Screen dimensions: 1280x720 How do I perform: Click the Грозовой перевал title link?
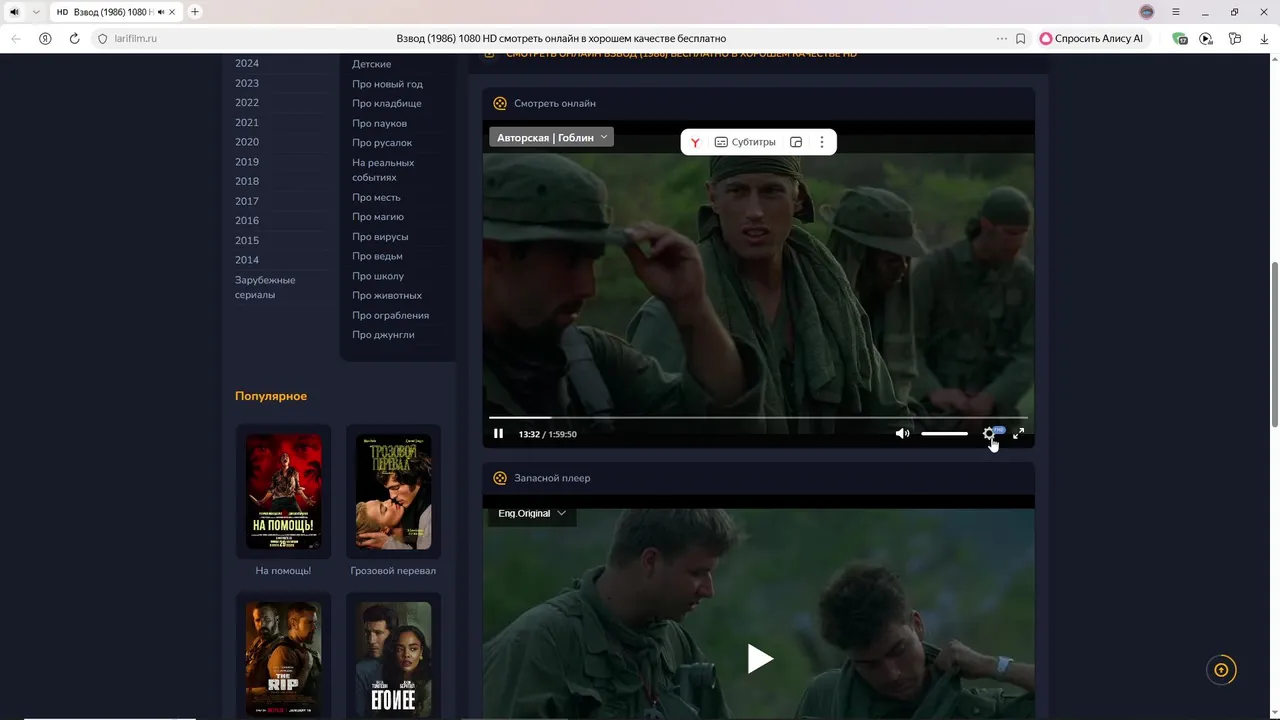[393, 571]
